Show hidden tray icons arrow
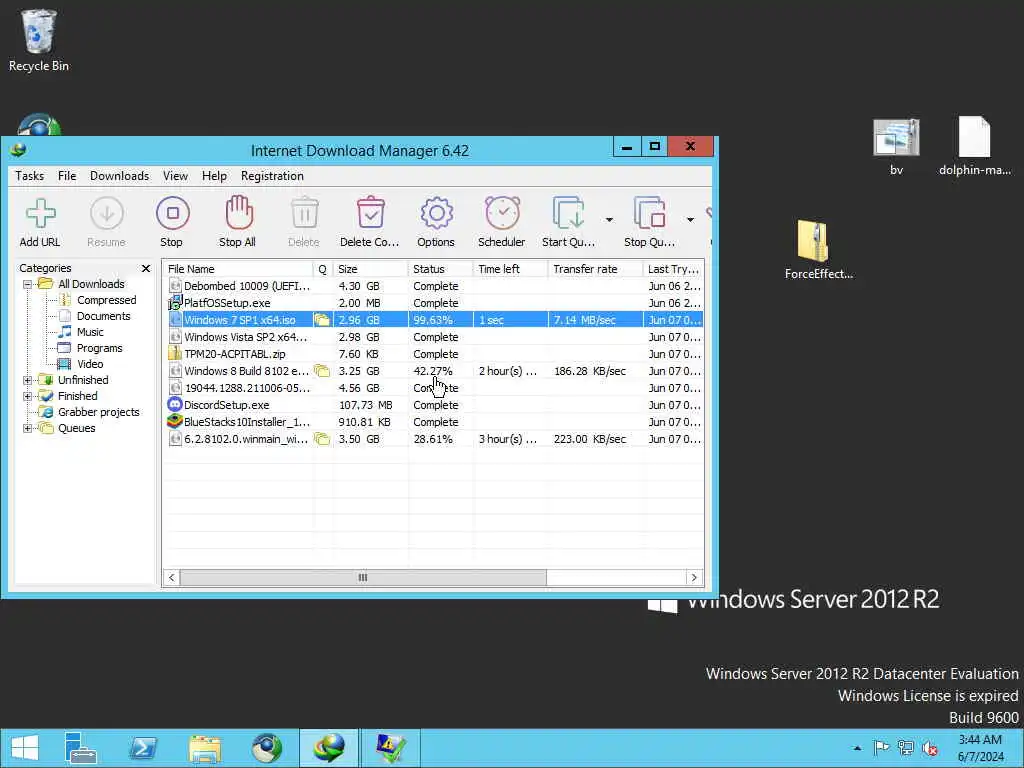This screenshot has height=768, width=1024. 857,748
